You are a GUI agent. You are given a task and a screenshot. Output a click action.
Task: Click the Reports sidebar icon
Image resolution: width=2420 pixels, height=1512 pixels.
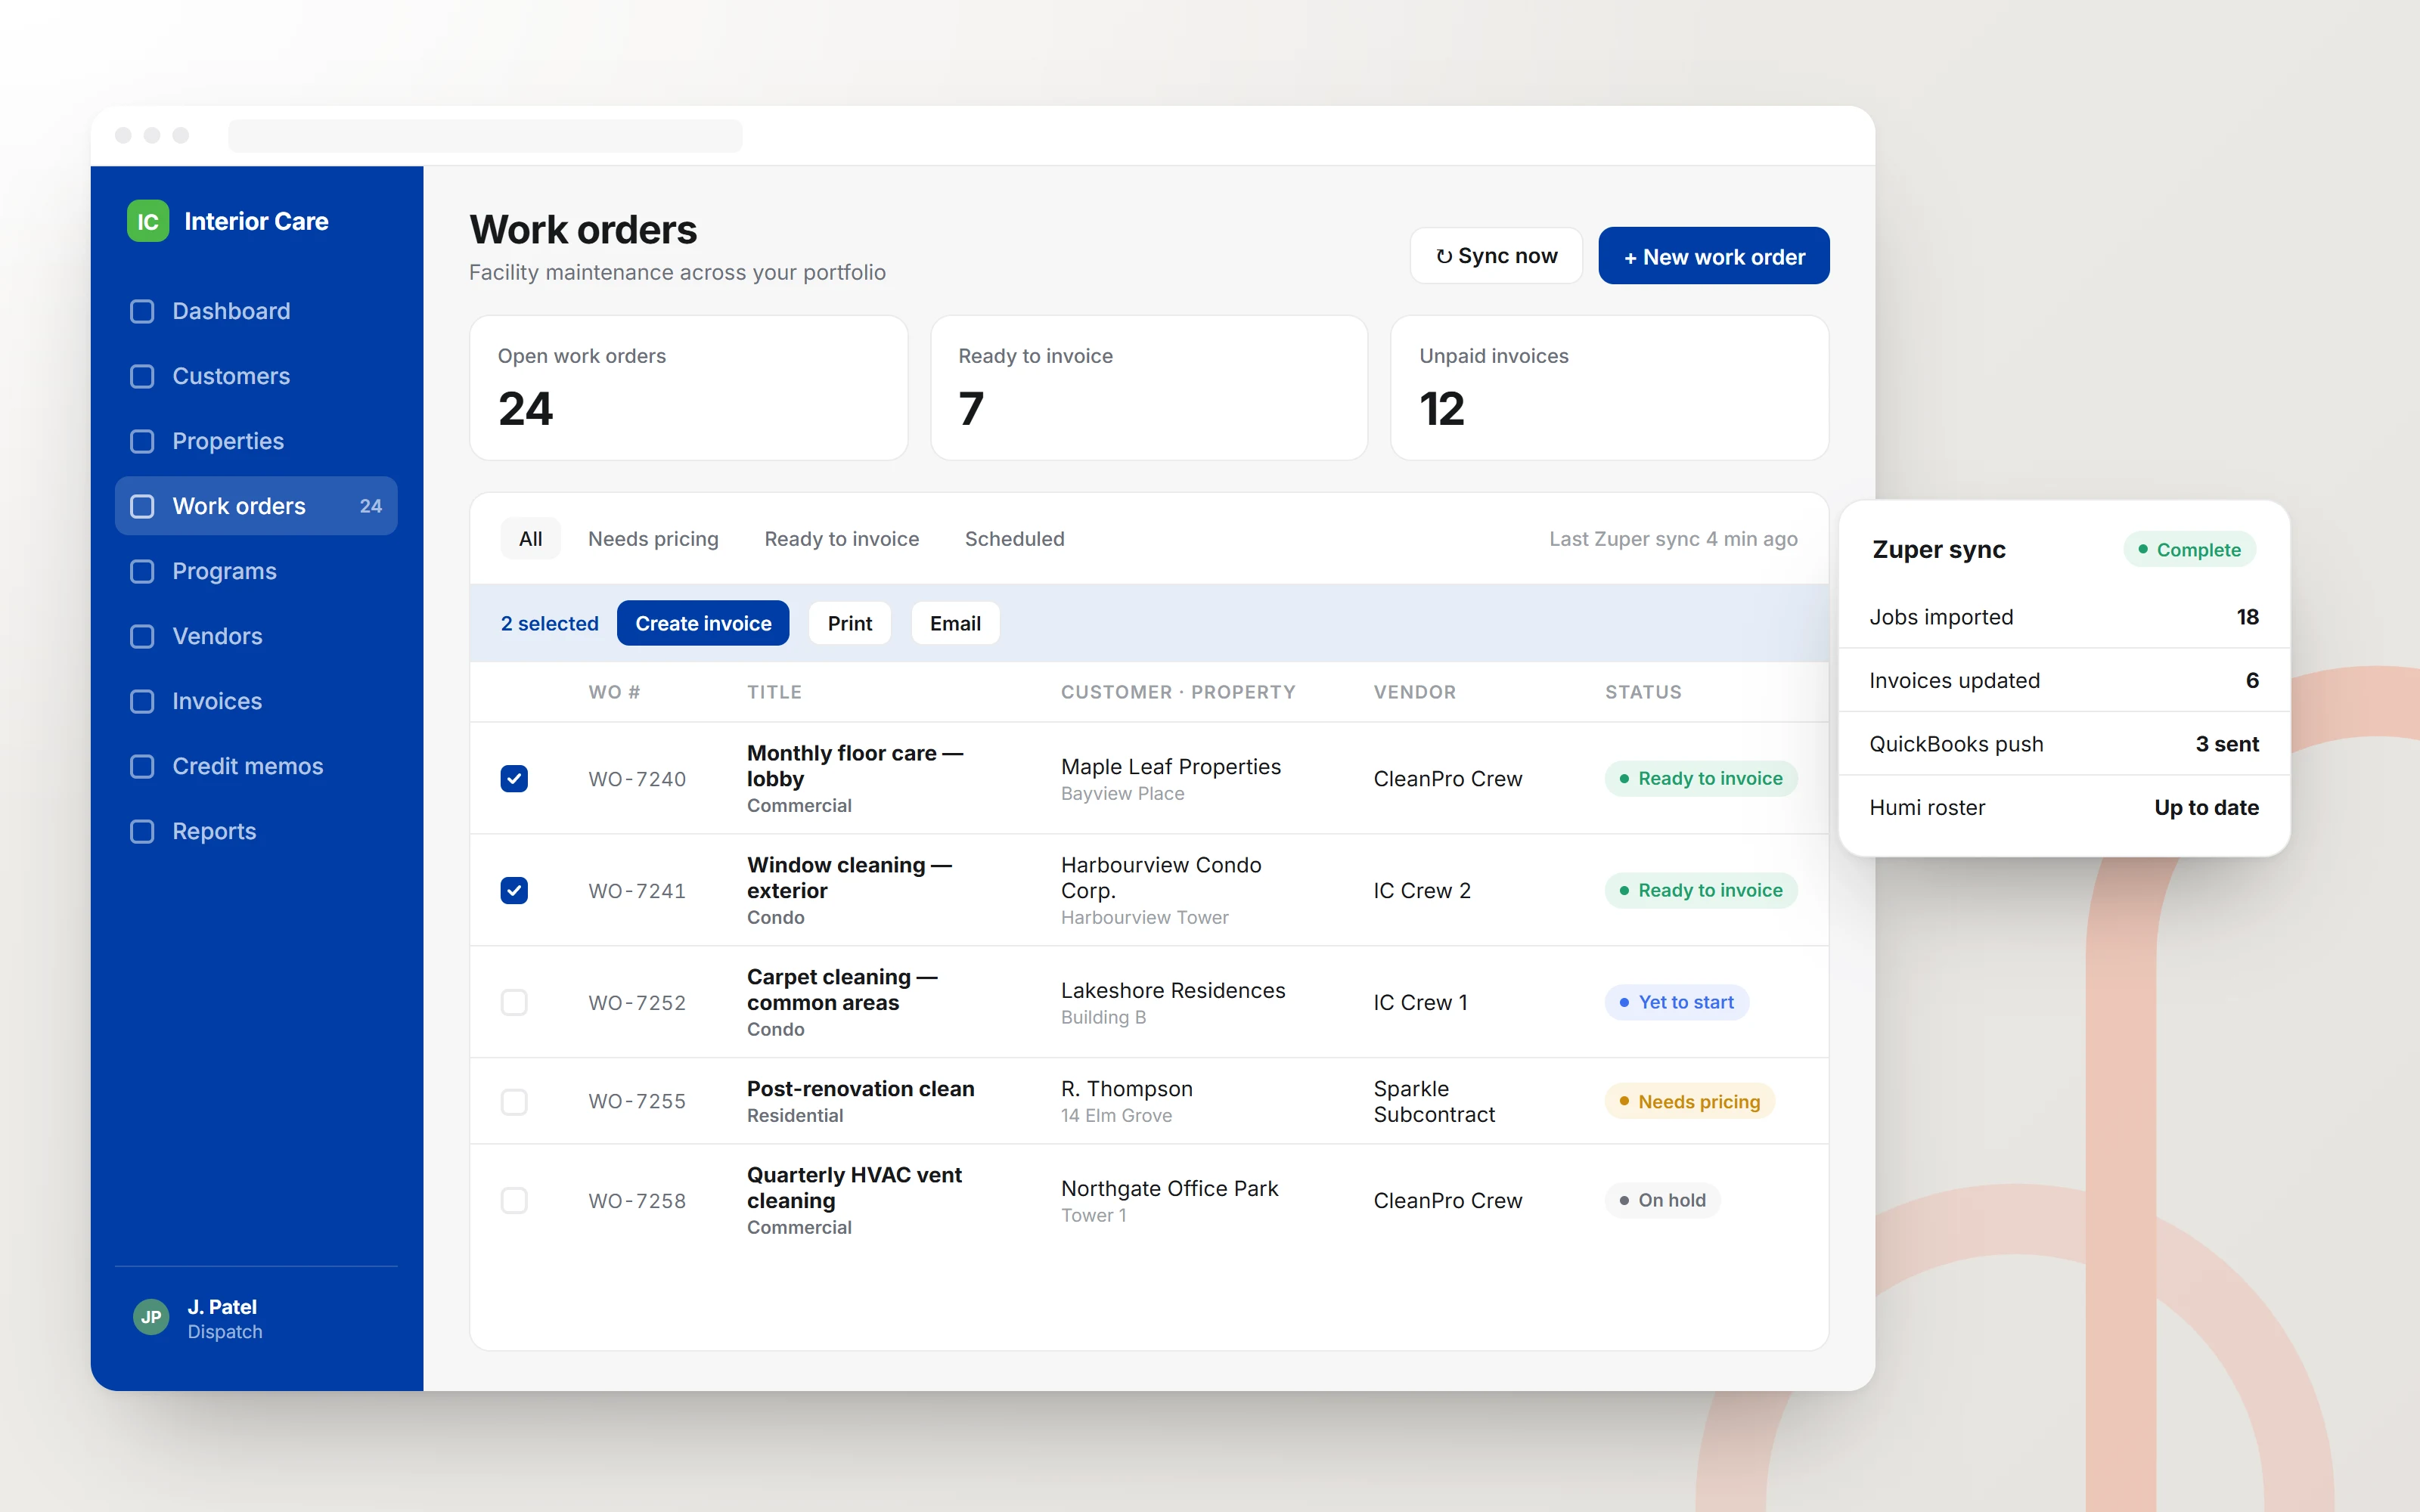point(142,831)
